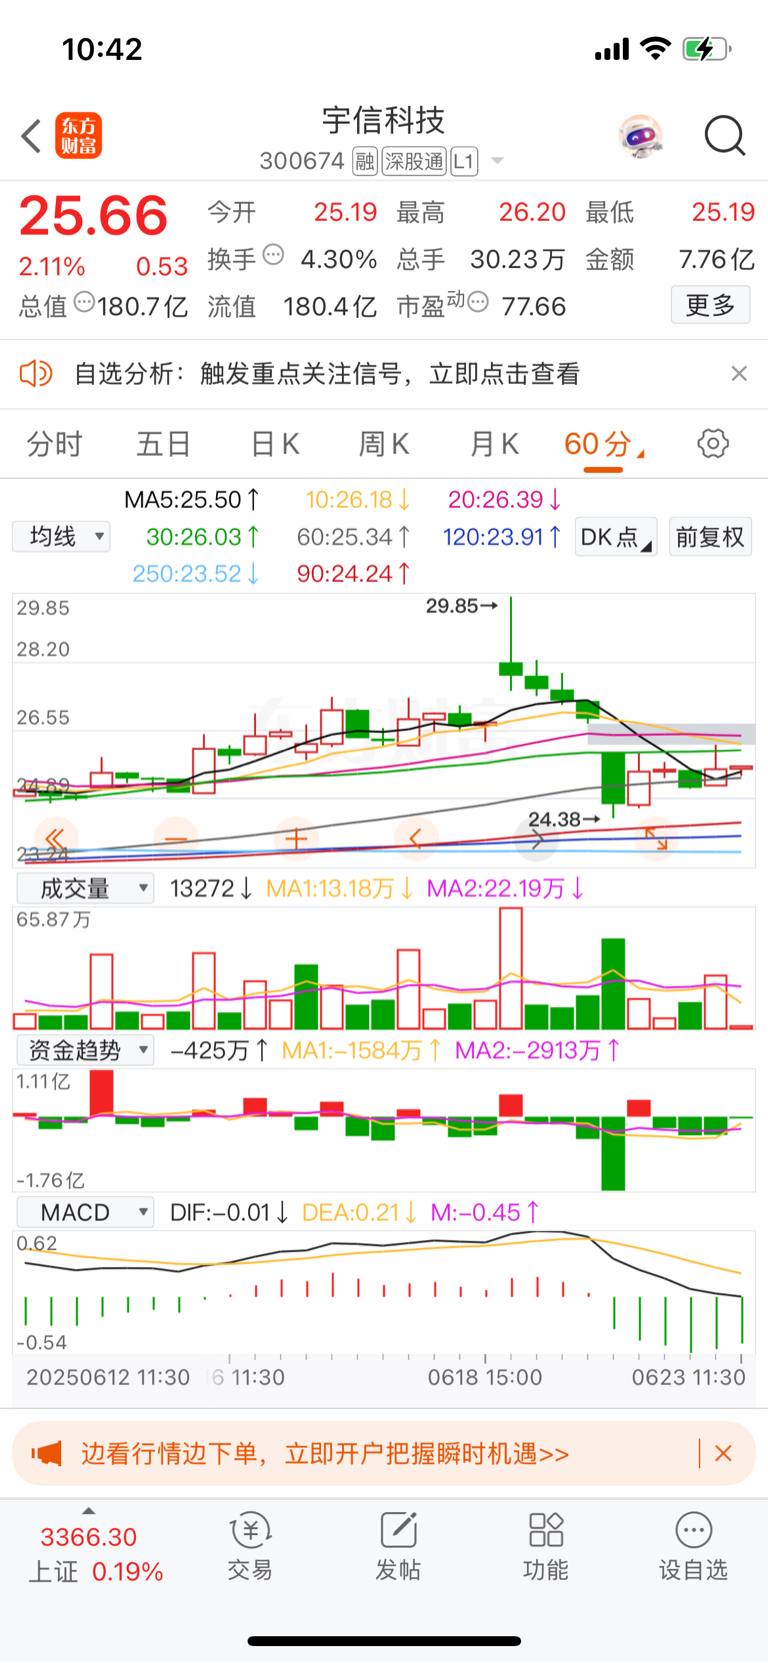
Task: Tap info icon beside 市盈动
Action: tap(478, 301)
